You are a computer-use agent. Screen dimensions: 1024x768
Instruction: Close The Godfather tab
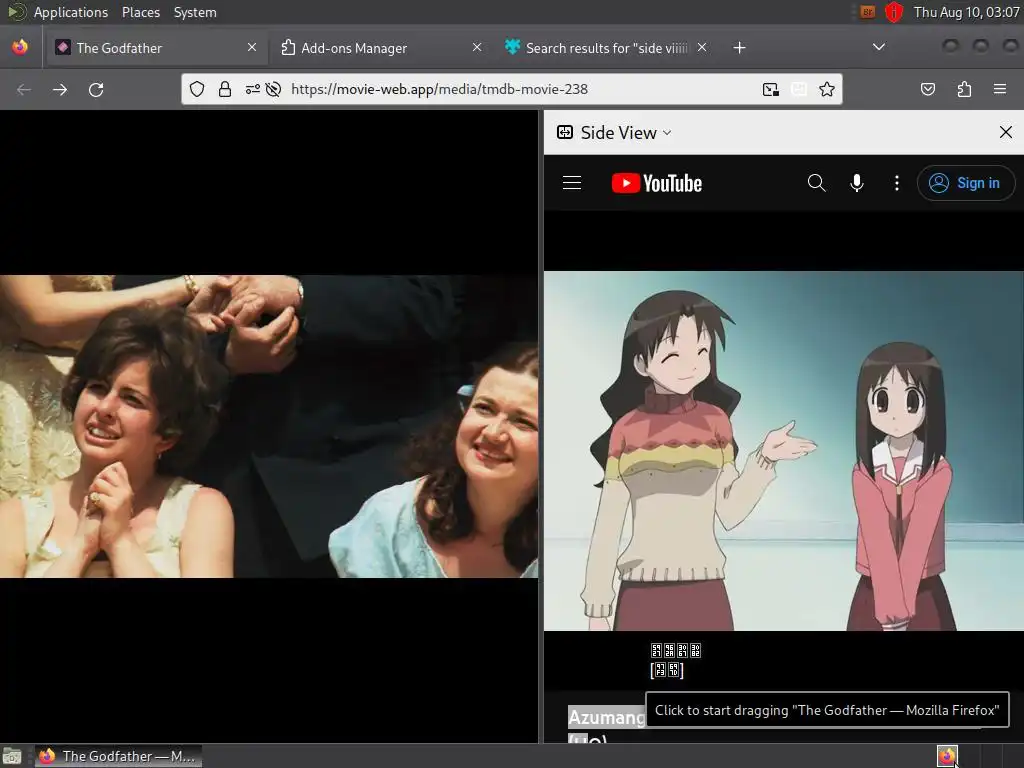252,47
